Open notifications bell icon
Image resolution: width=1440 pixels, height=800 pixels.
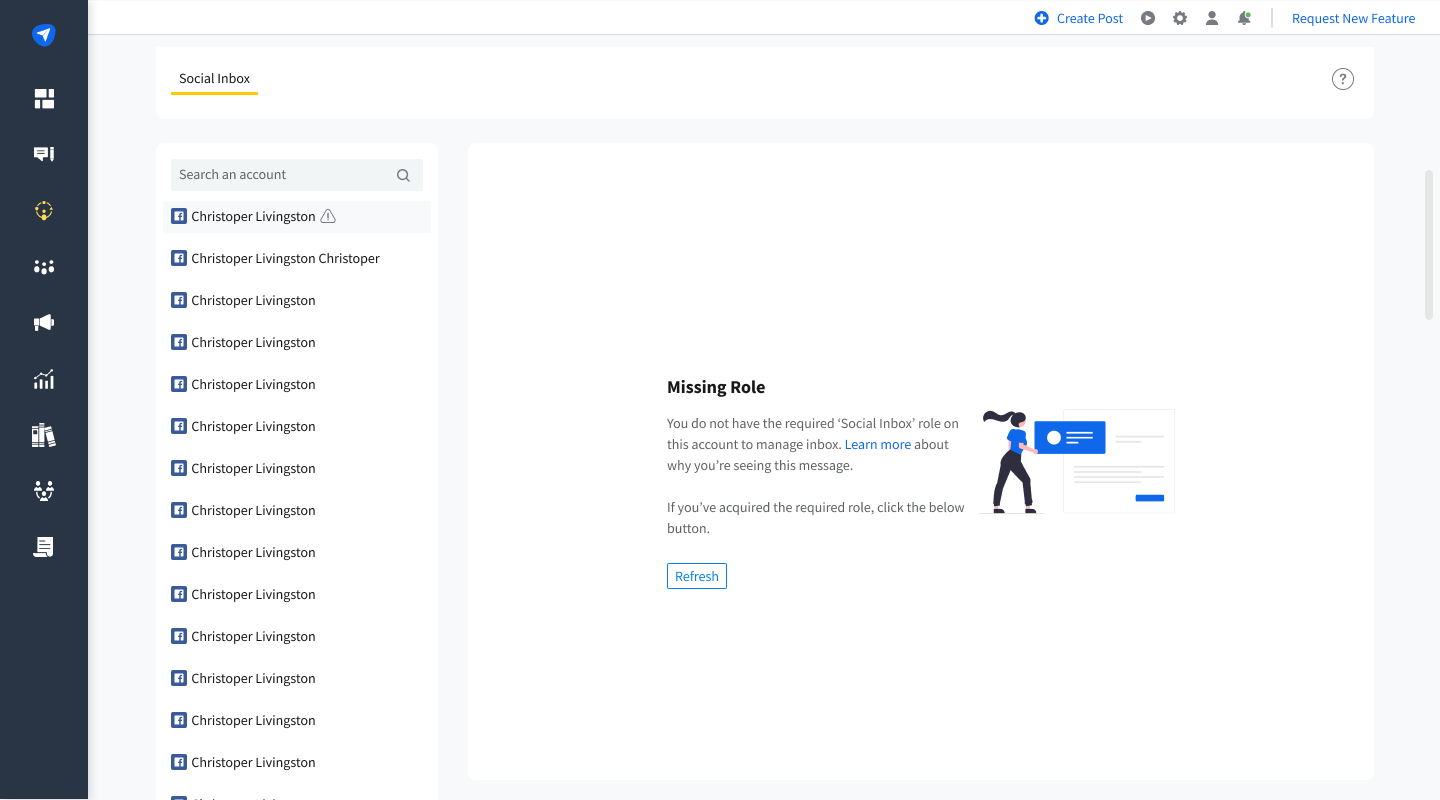(1244, 18)
